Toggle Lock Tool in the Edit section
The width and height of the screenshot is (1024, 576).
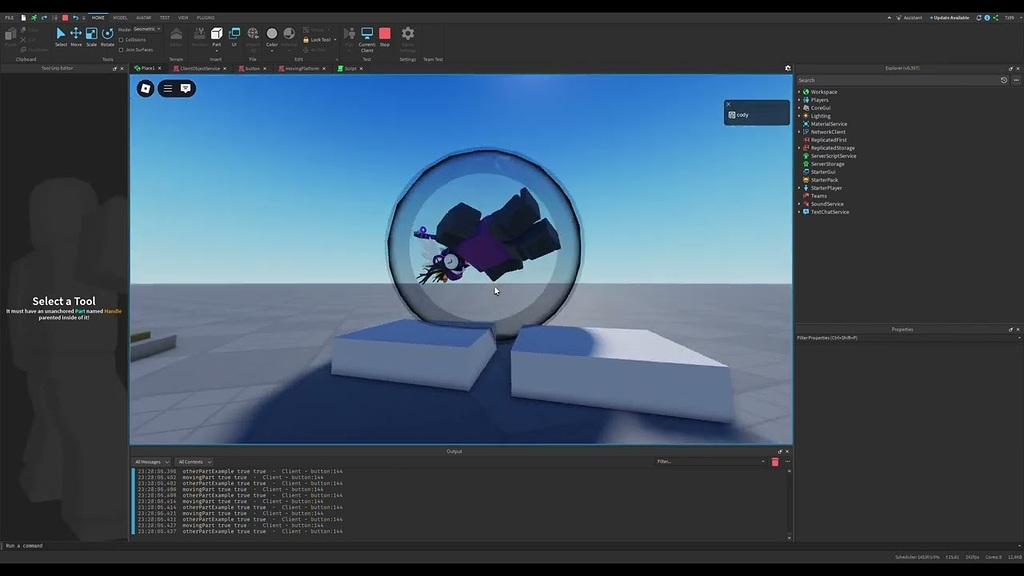pyautogui.click(x=316, y=39)
